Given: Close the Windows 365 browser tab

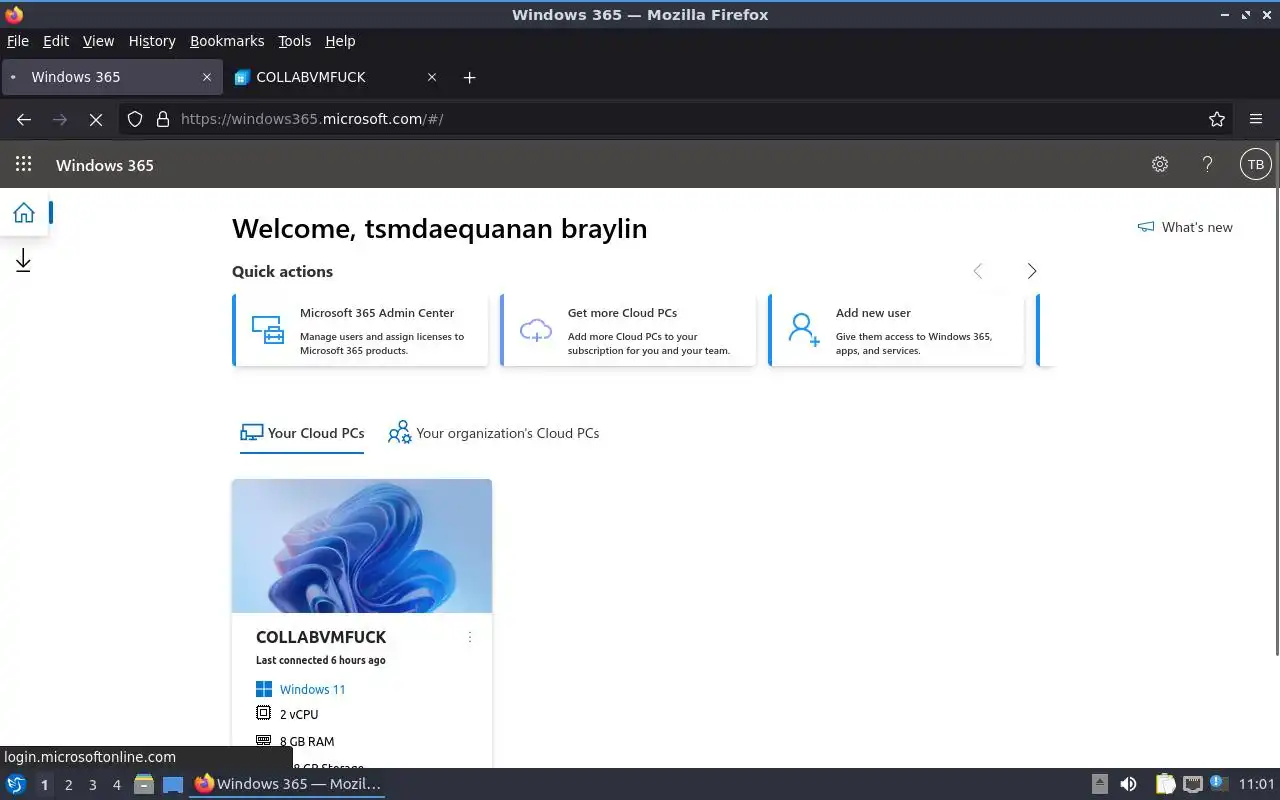Looking at the screenshot, I should coord(207,77).
